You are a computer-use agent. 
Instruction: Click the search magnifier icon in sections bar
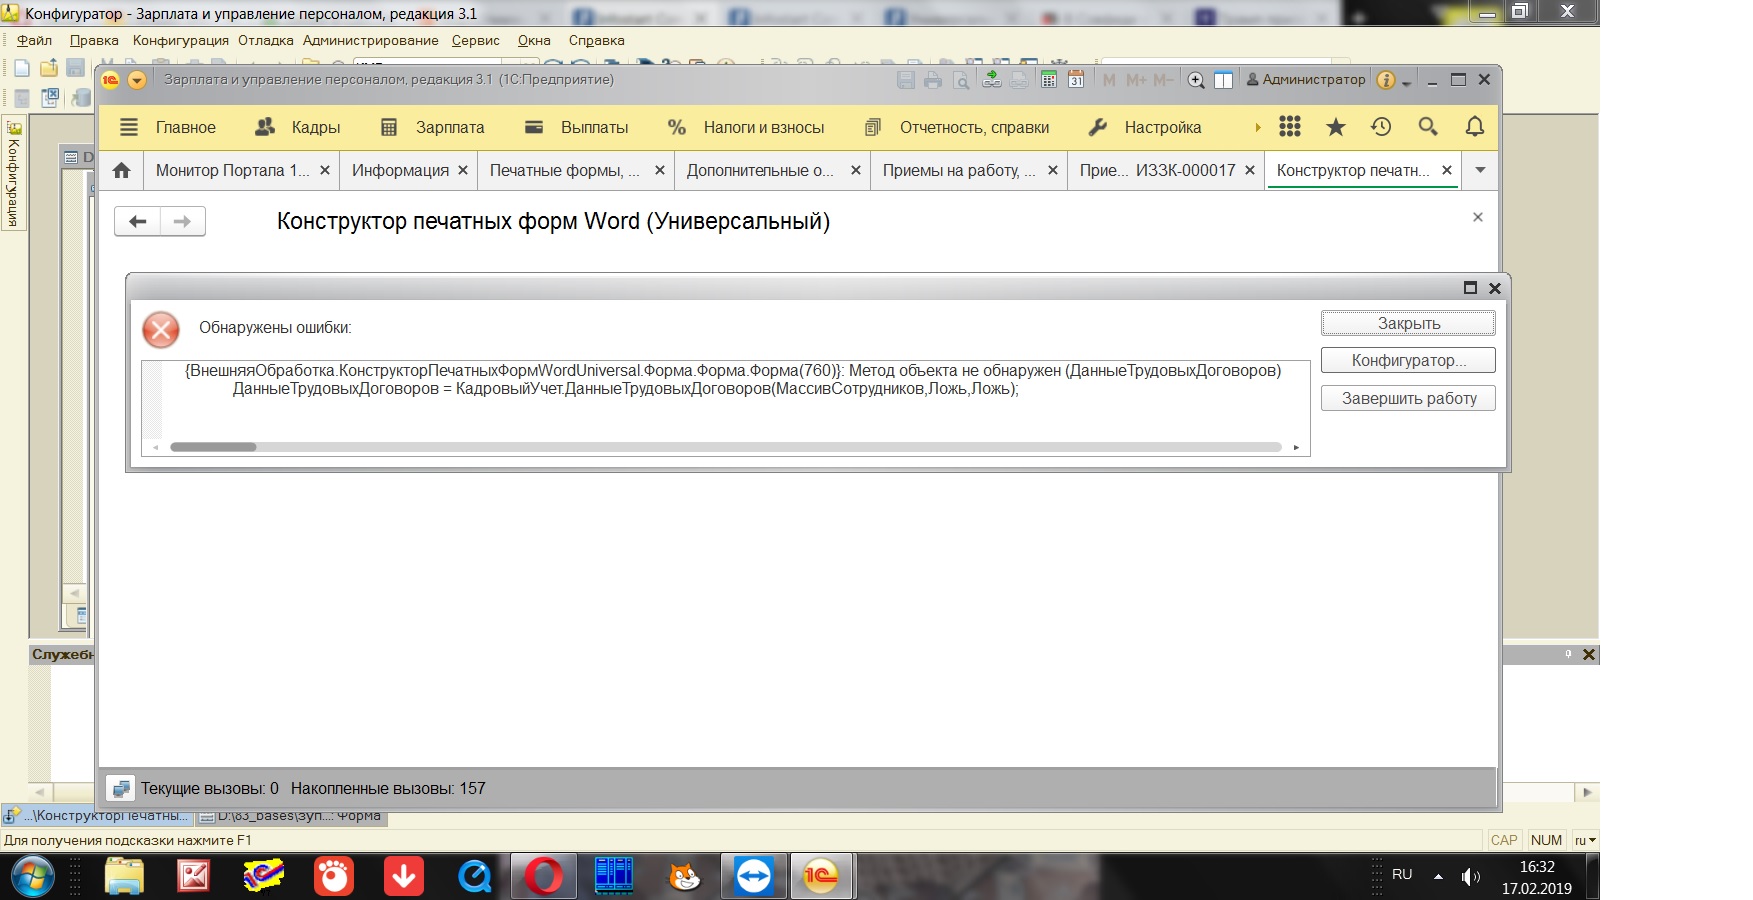1428,127
